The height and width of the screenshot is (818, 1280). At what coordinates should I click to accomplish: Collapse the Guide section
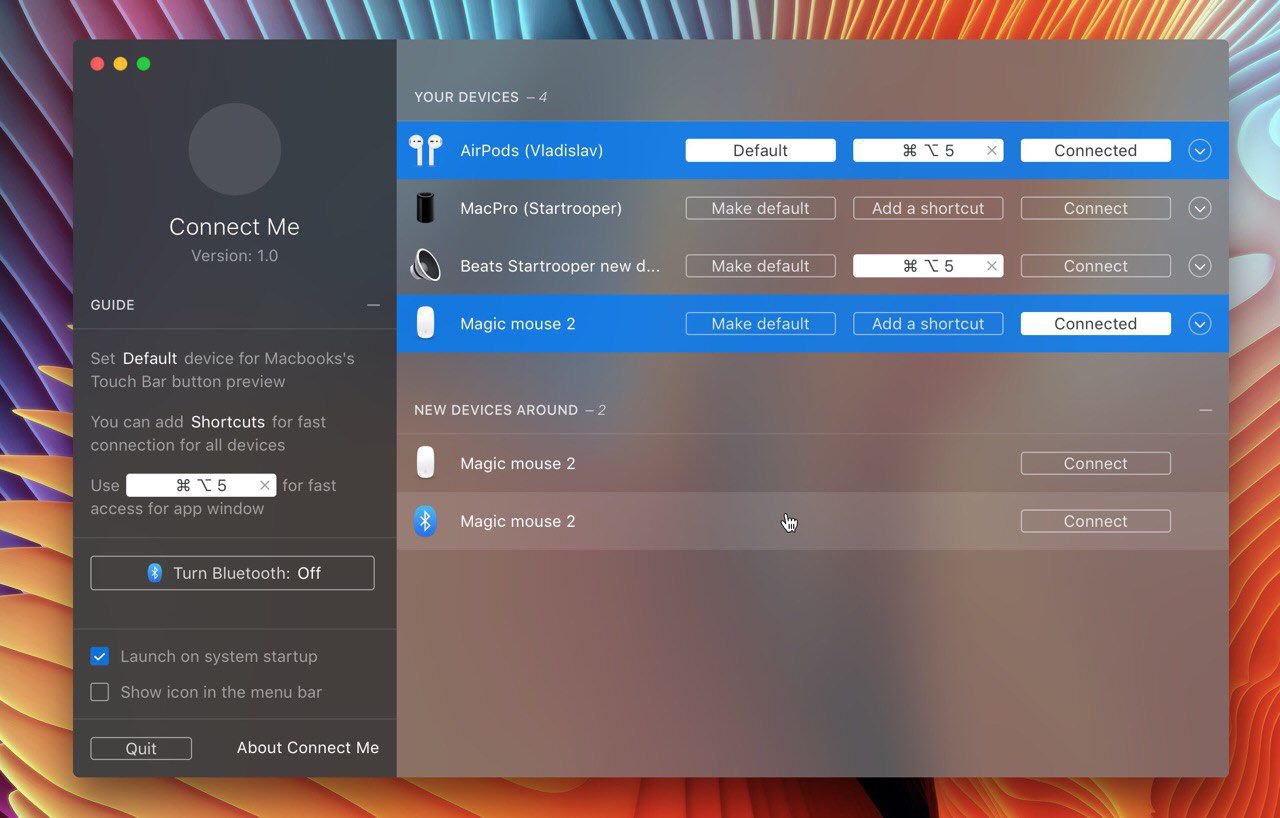pos(373,305)
